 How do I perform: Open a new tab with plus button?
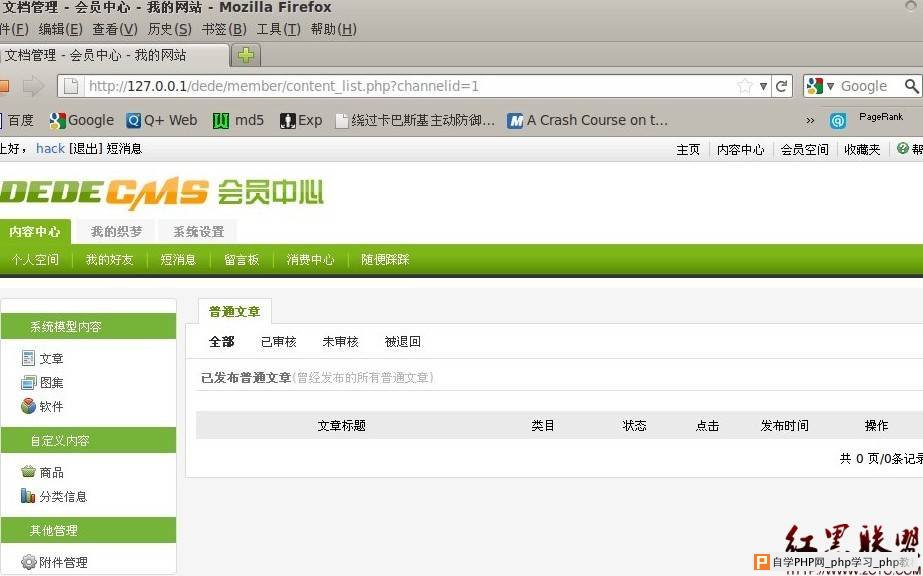point(246,55)
